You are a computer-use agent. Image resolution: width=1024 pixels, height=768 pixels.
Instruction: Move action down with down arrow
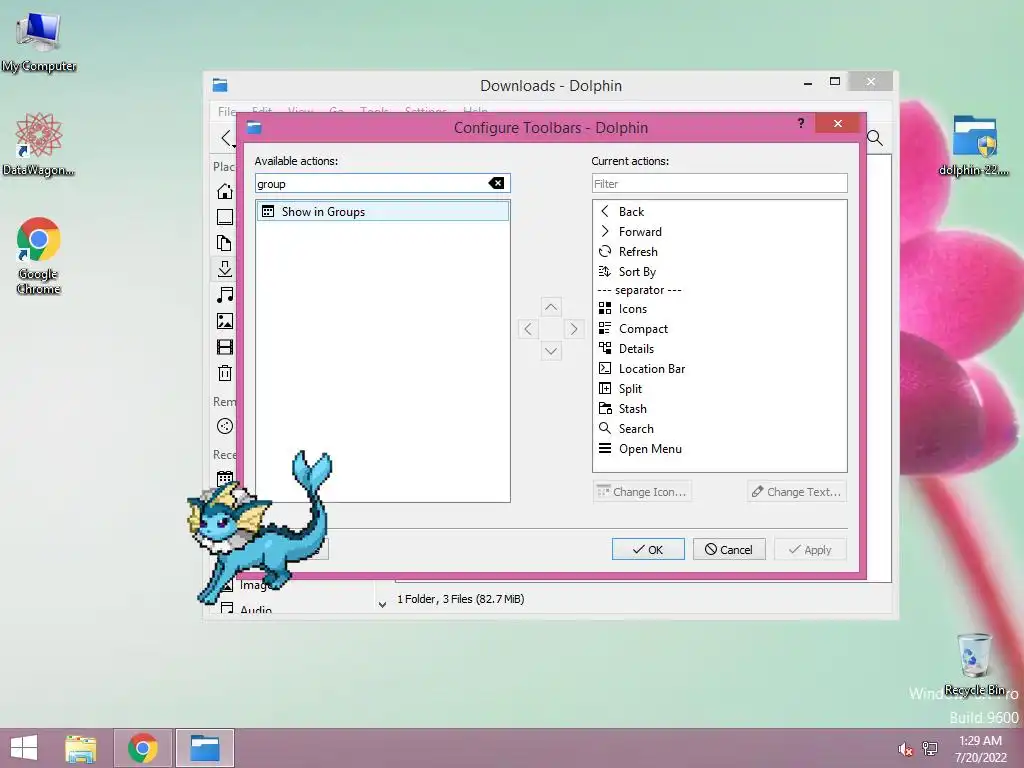click(551, 351)
